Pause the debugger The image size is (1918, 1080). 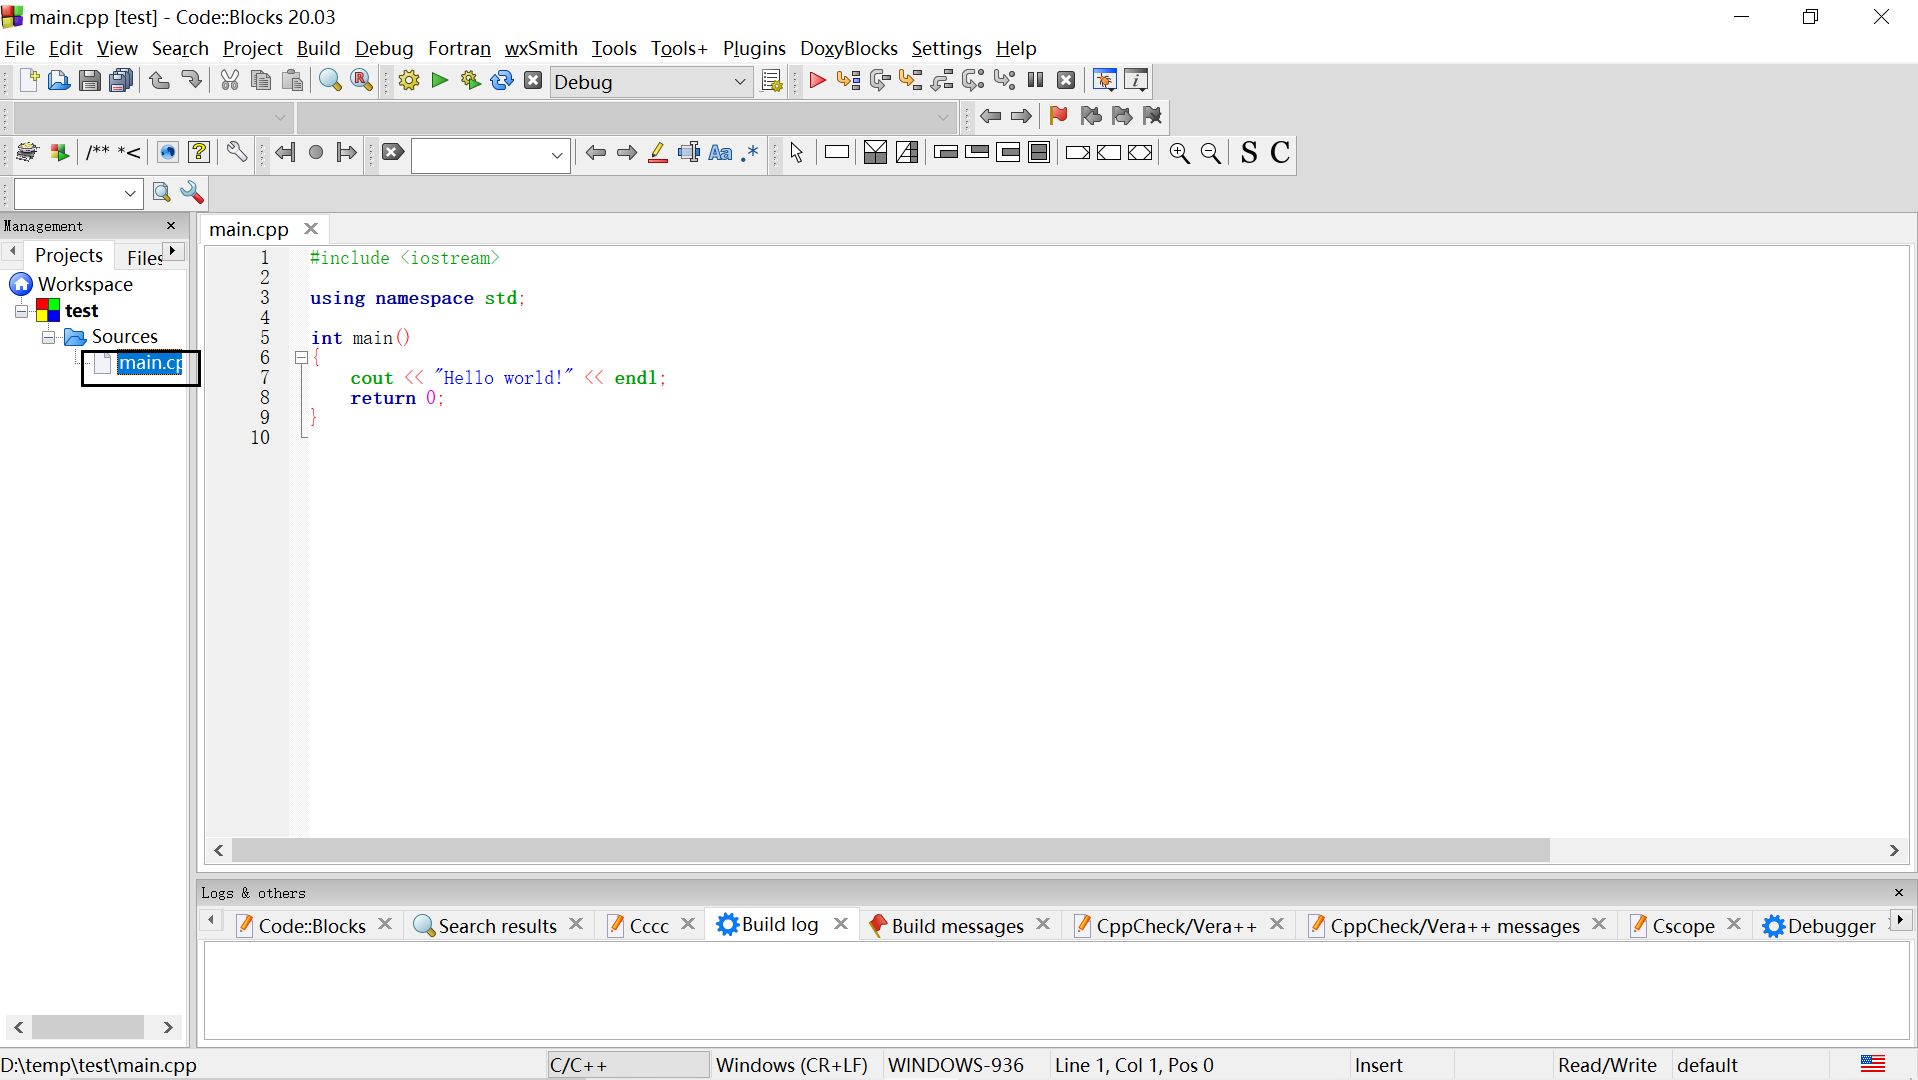coord(1036,81)
